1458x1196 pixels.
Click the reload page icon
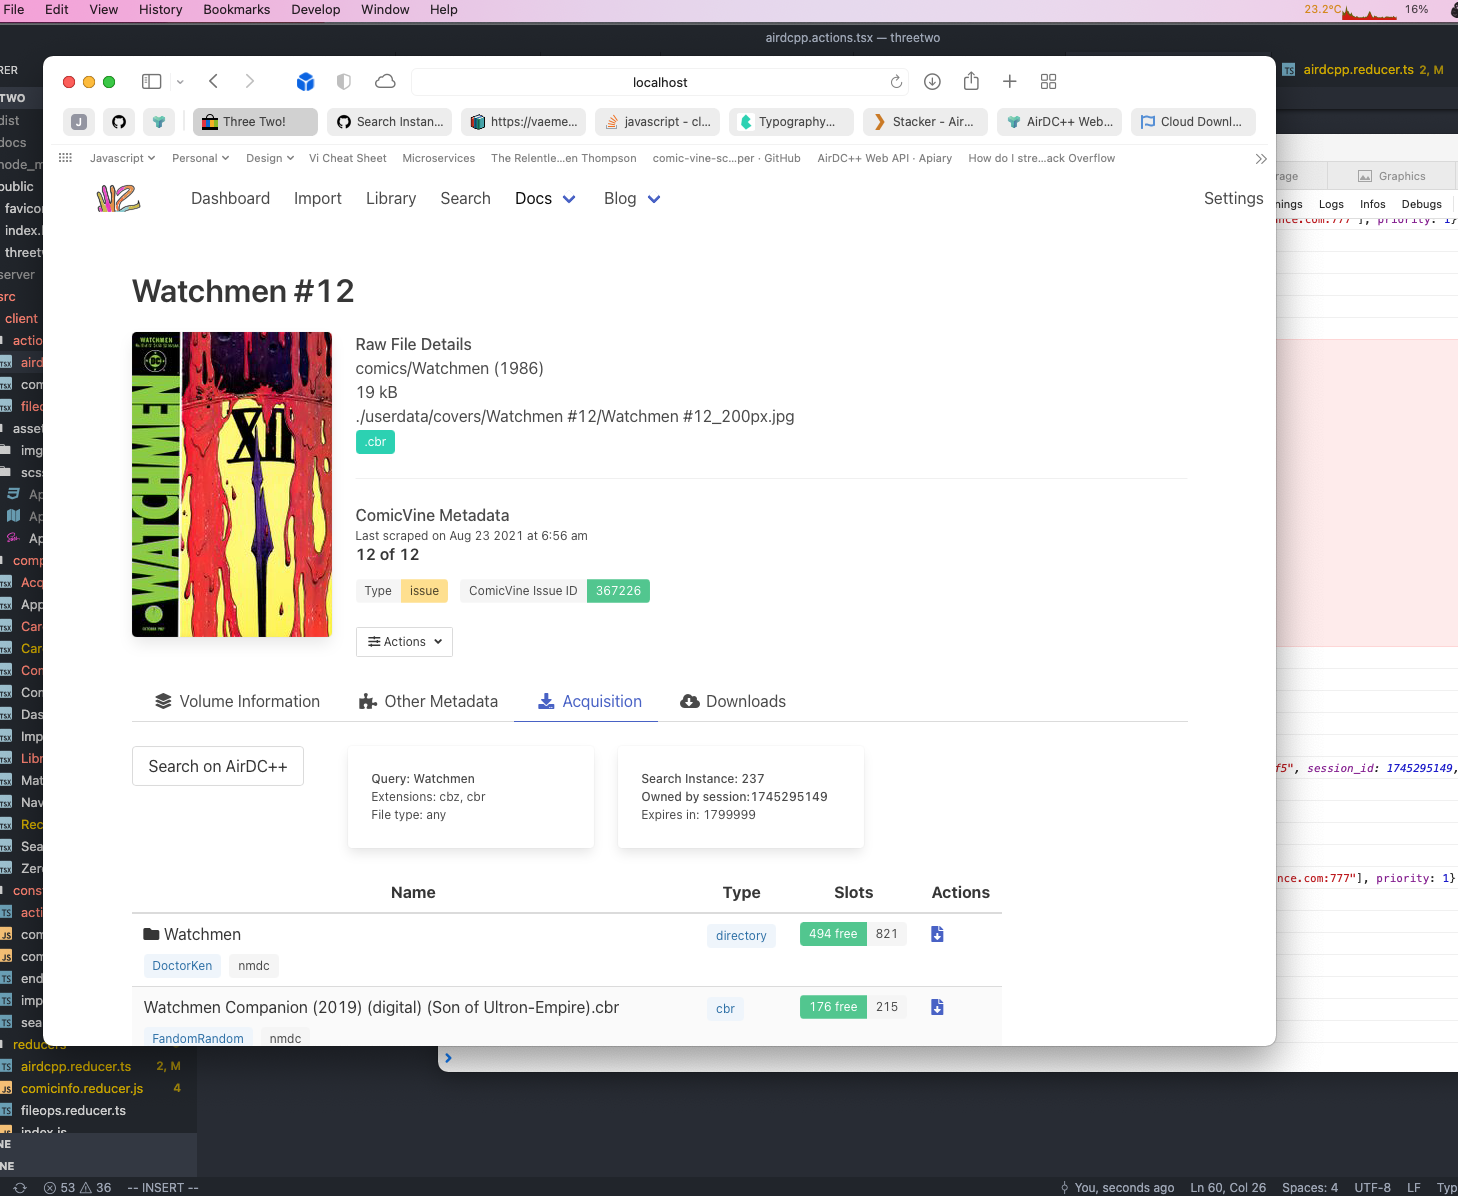(x=896, y=82)
